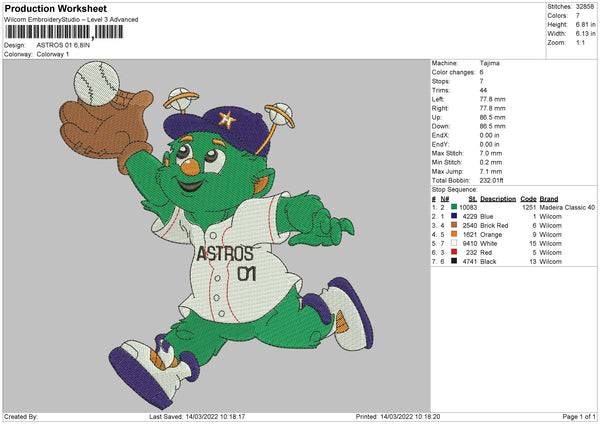Click the 'Printed: 14/03/2022 10:18:20' footer
This screenshot has width=600, height=424.
[x=398, y=417]
